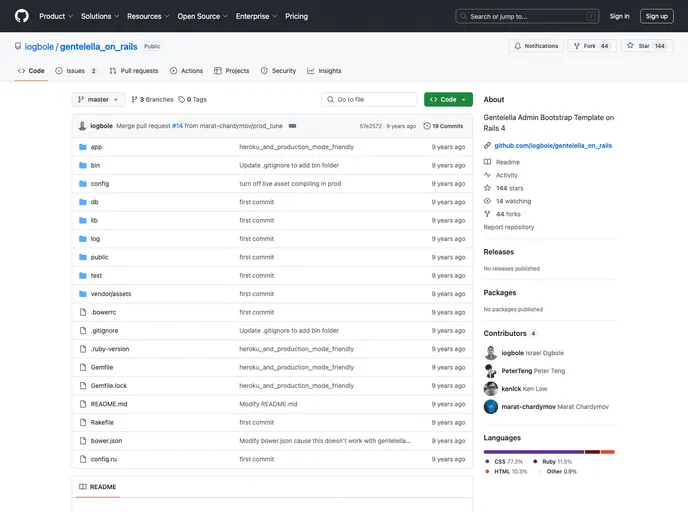
Task: Open the Gemfile.lock file
Action: (109, 386)
